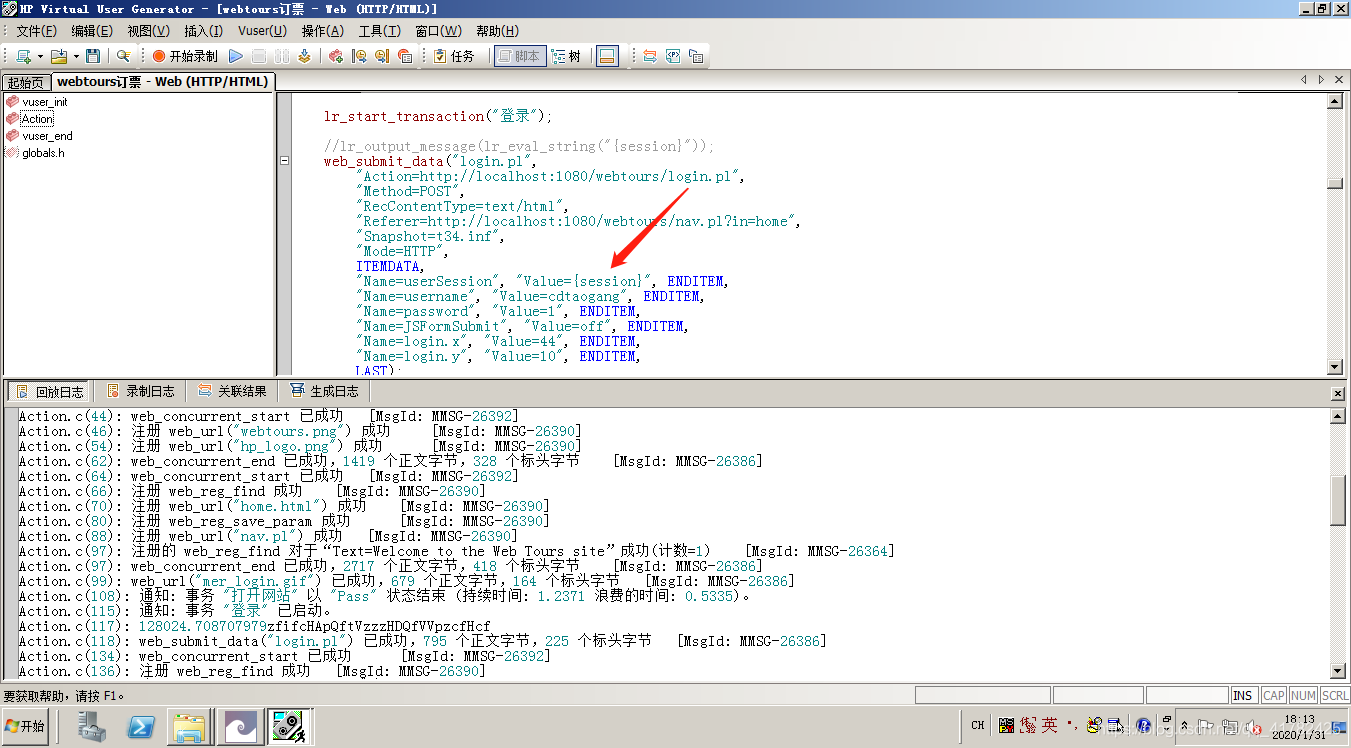Open dropdown arrow beside New Script icon
The width and height of the screenshot is (1351, 748).
pos(41,57)
